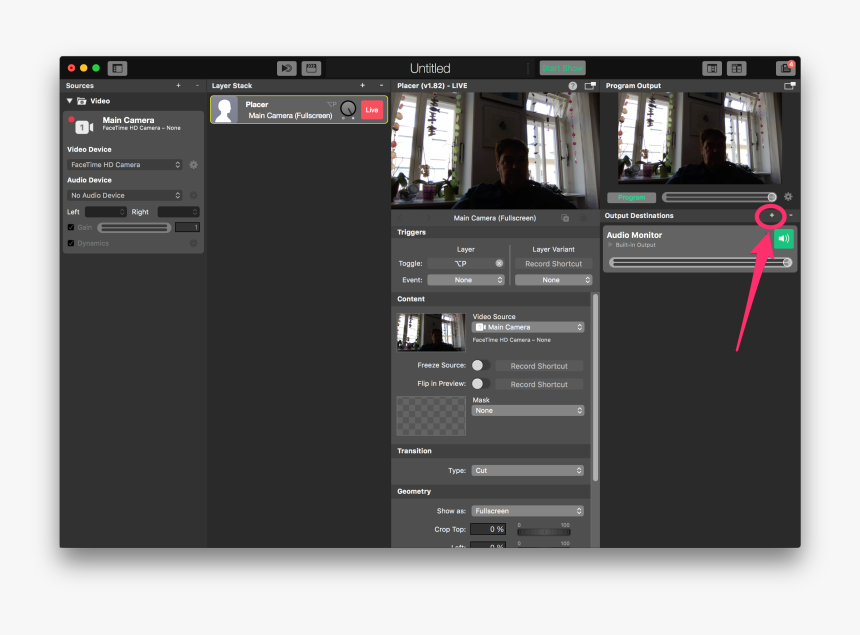Pop out the Placer preview window
The image size is (860, 635).
[x=590, y=86]
